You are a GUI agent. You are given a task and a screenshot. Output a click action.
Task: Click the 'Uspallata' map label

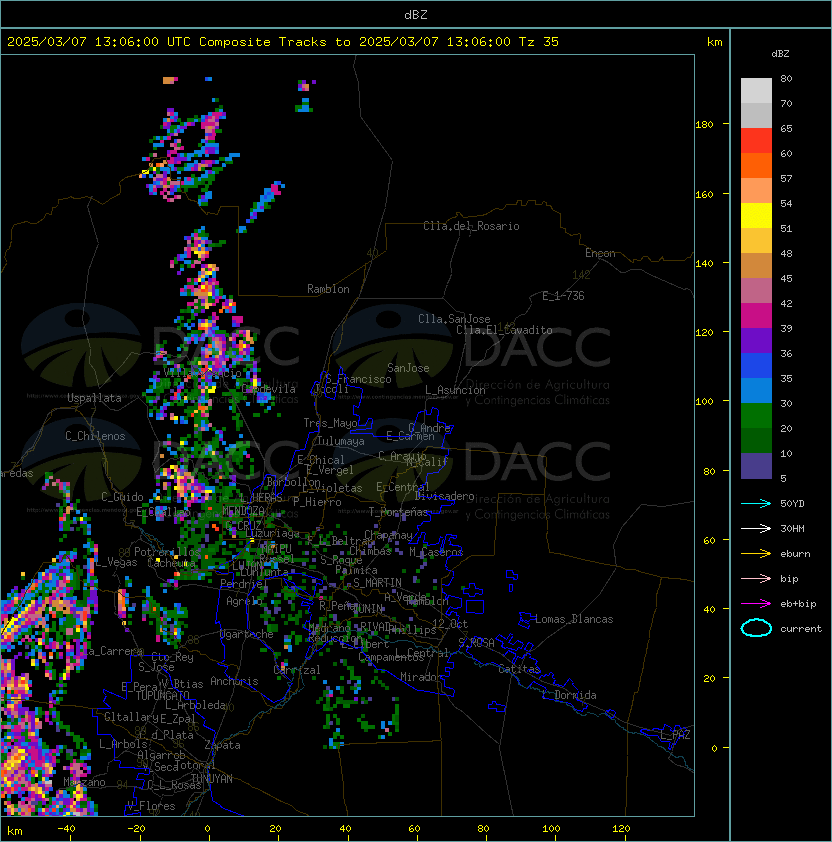click(94, 398)
